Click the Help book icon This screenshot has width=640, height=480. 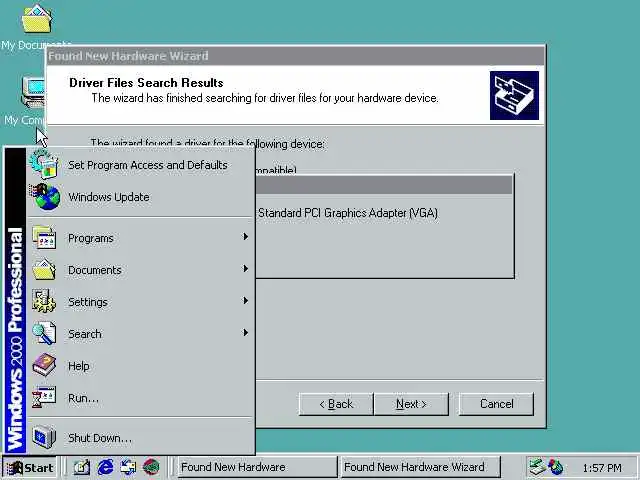point(44,365)
